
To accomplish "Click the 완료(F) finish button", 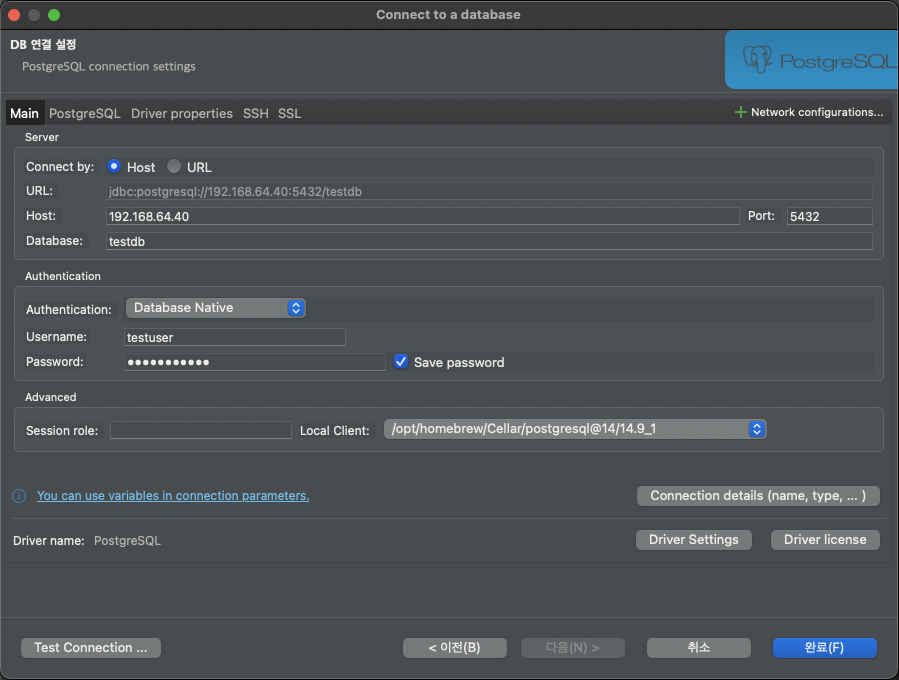I will (x=824, y=648).
